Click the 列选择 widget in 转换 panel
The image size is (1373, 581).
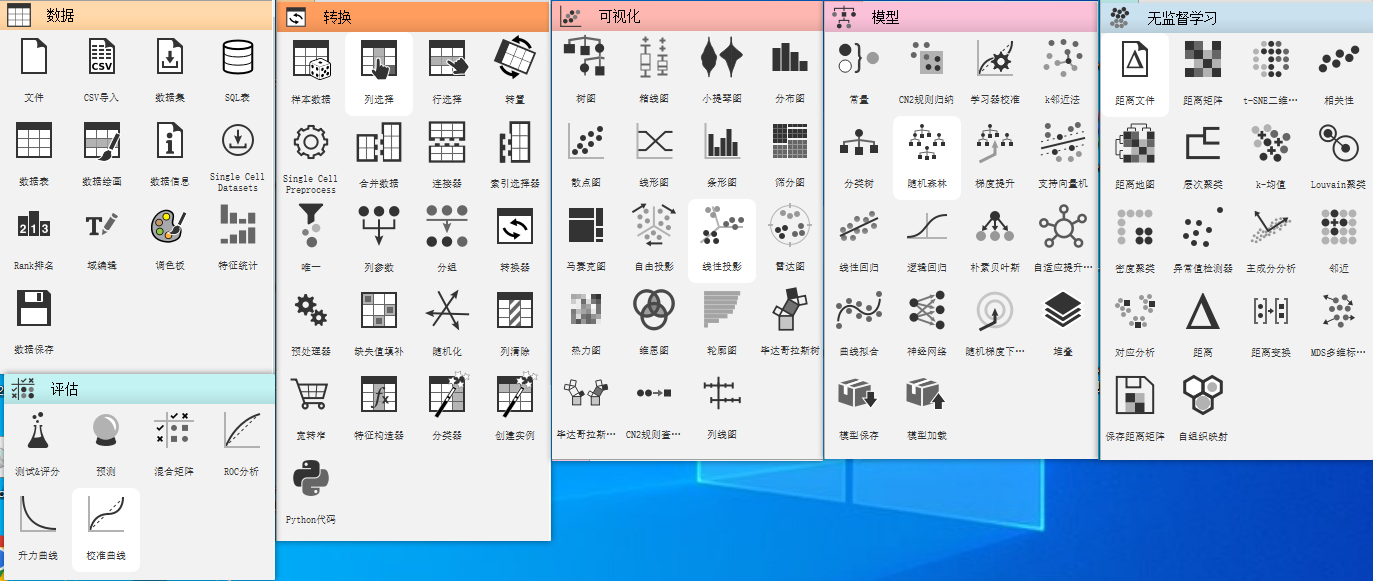[x=379, y=58]
